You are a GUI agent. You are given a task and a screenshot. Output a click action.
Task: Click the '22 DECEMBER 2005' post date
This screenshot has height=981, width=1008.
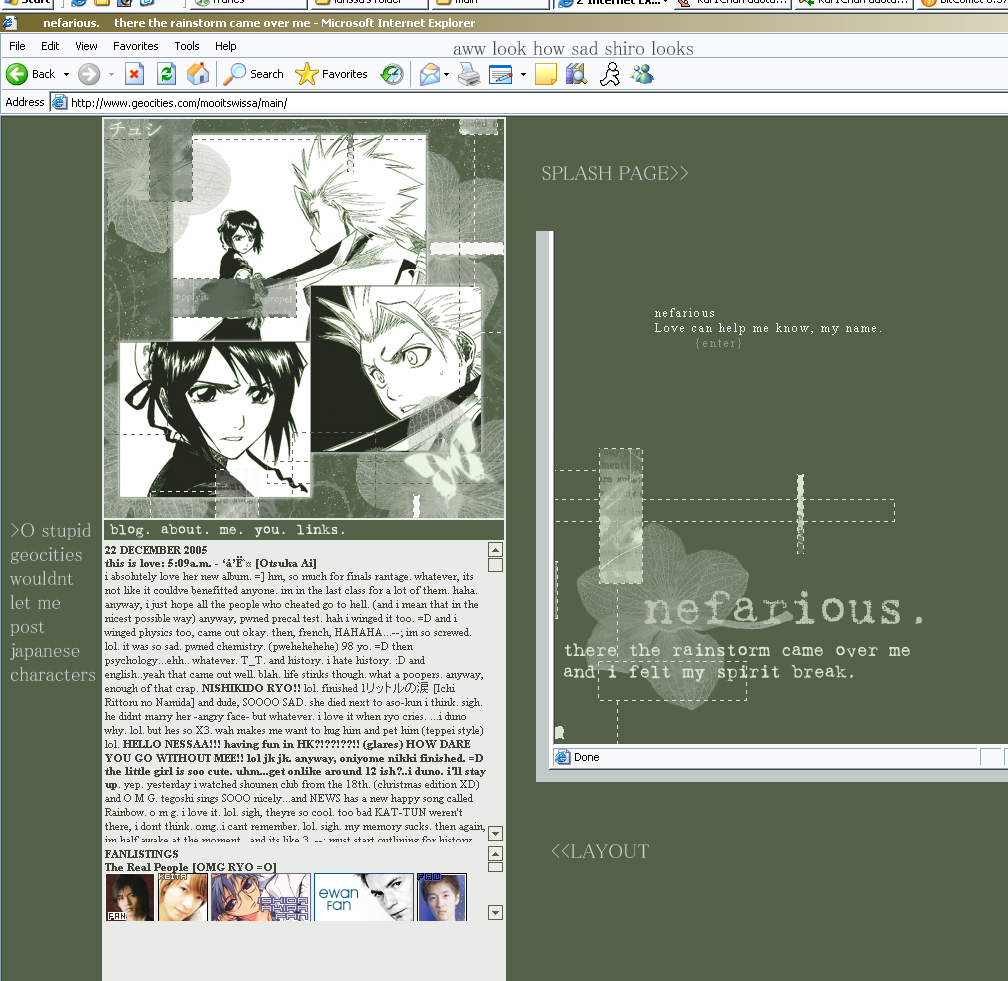point(156,550)
